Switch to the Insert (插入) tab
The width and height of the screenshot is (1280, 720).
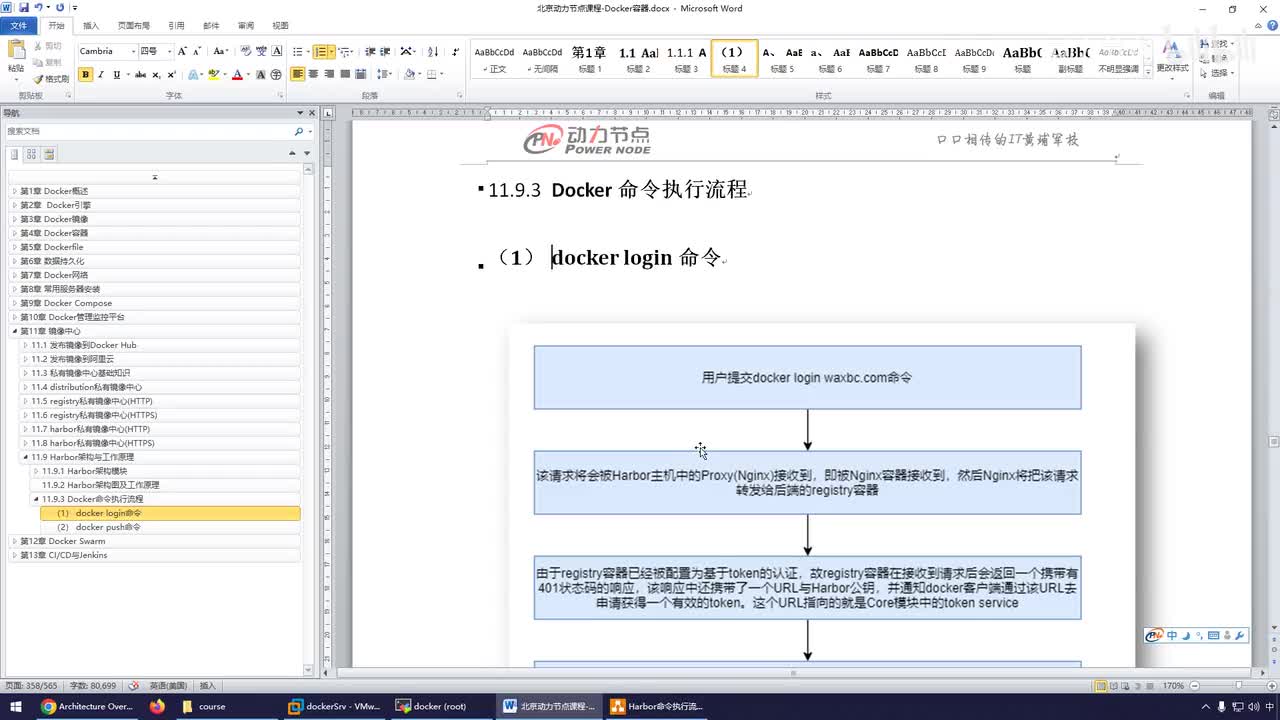tap(91, 26)
